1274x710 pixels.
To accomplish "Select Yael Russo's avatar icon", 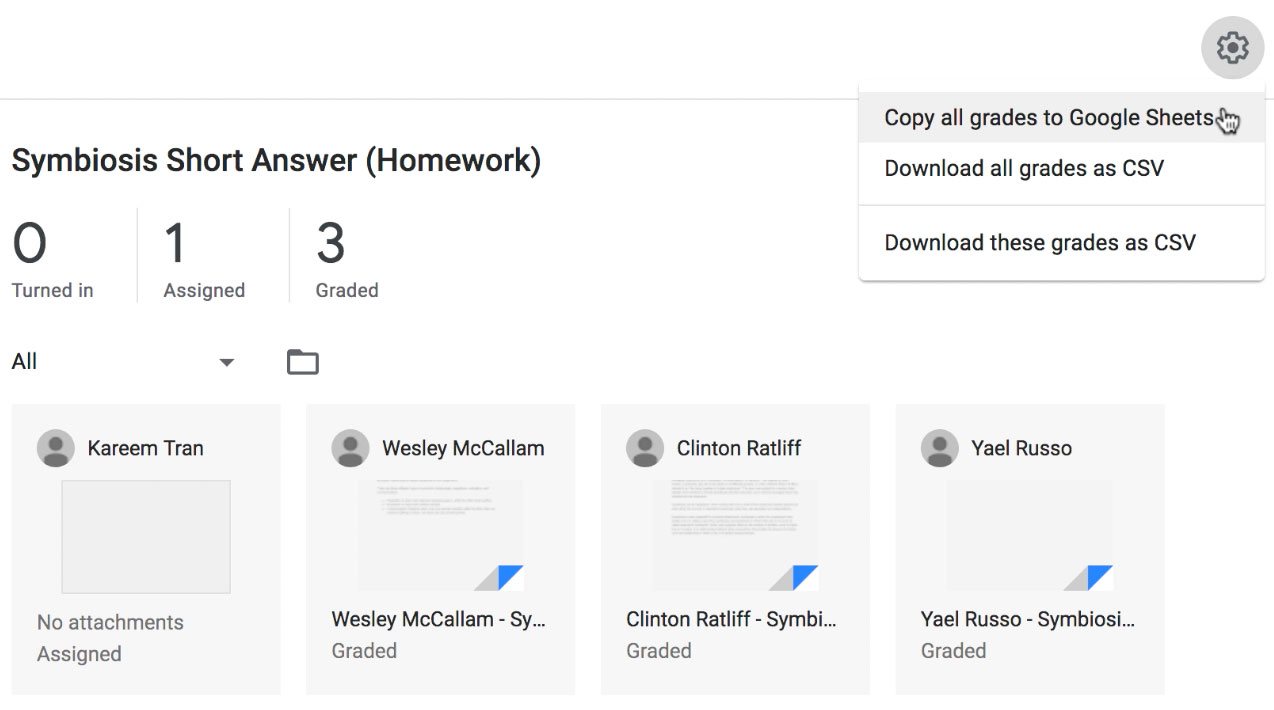I will point(940,448).
